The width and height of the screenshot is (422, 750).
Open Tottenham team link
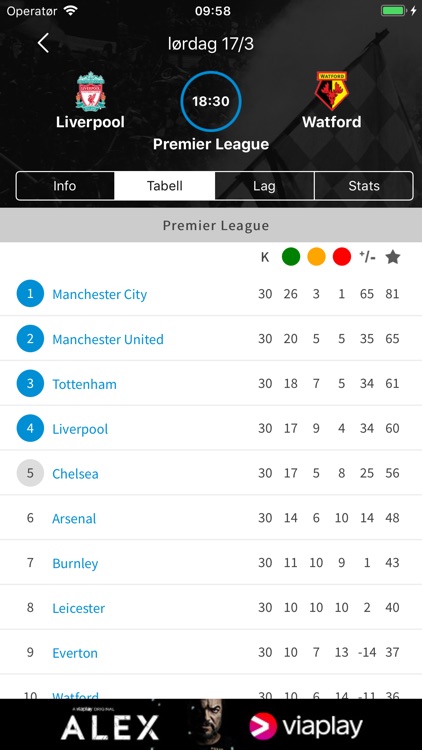(x=84, y=384)
